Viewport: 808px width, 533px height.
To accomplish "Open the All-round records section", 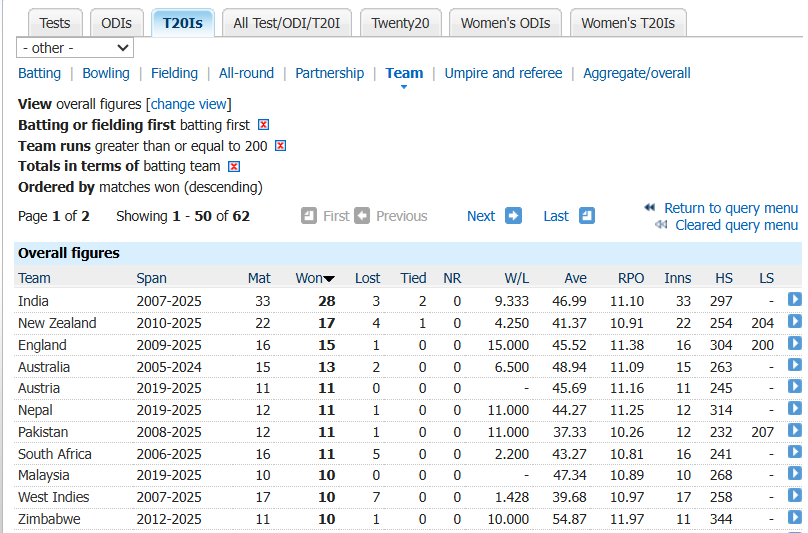I will point(246,73).
